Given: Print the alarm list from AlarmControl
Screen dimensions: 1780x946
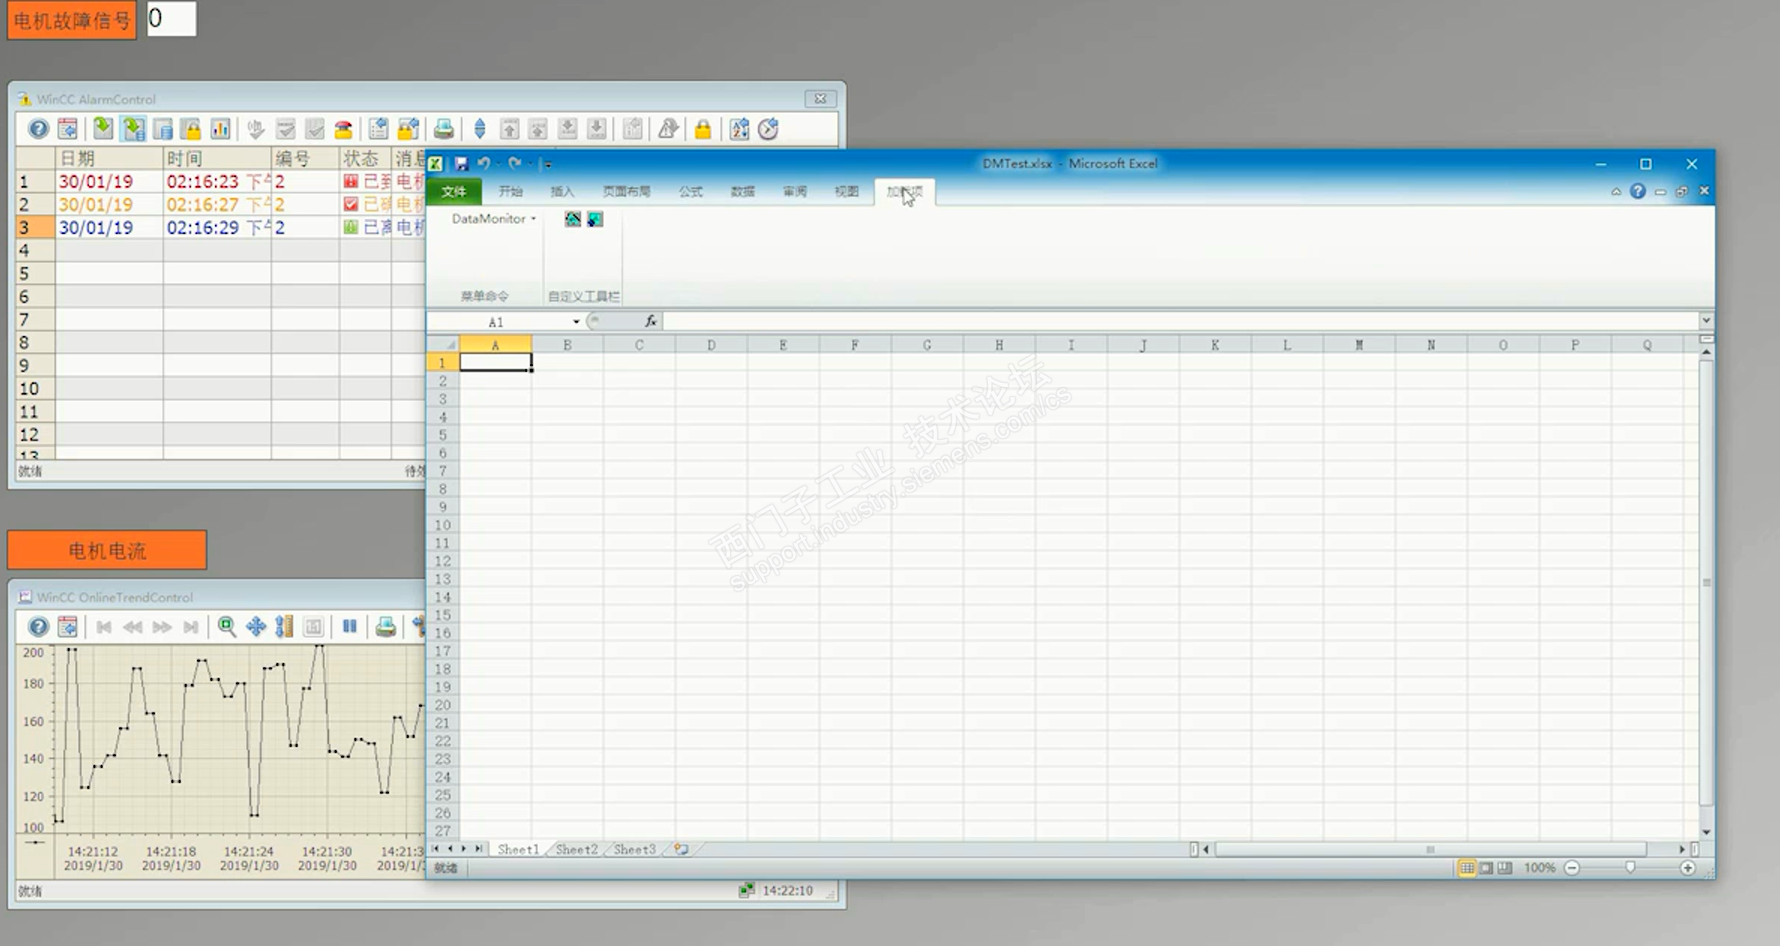Looking at the screenshot, I should [444, 129].
